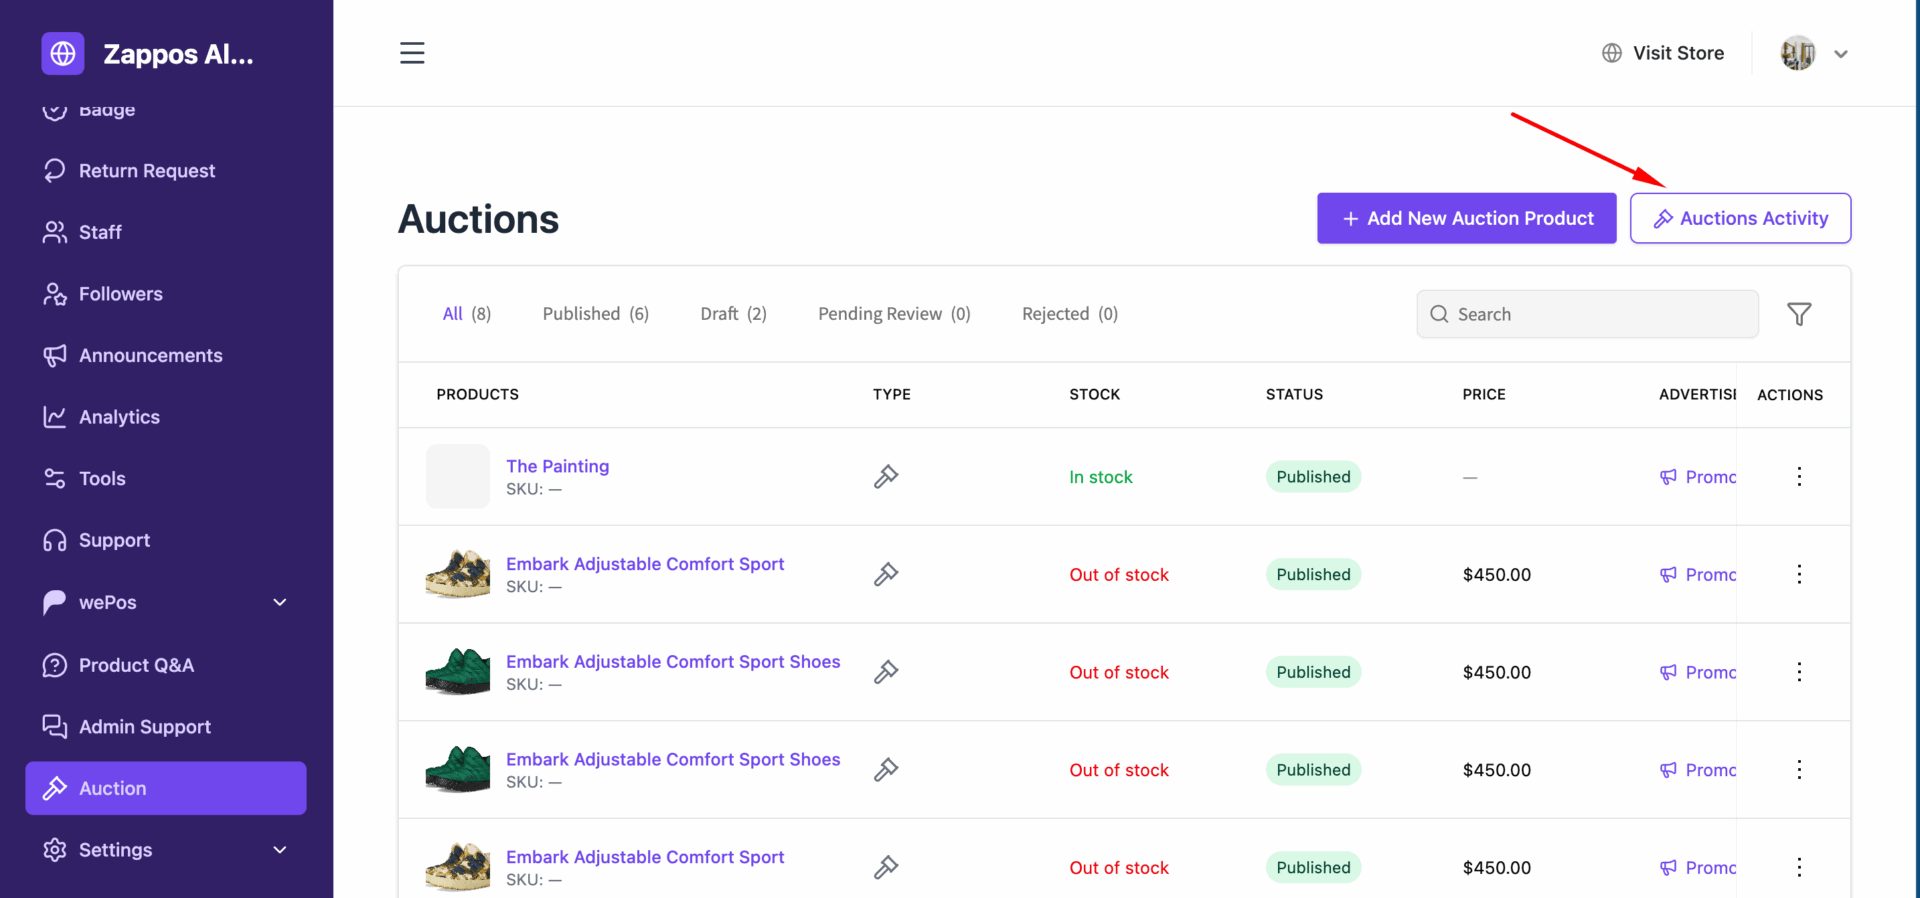The height and width of the screenshot is (898, 1920).
Task: Click the Auctions page heading
Action: [x=479, y=219]
